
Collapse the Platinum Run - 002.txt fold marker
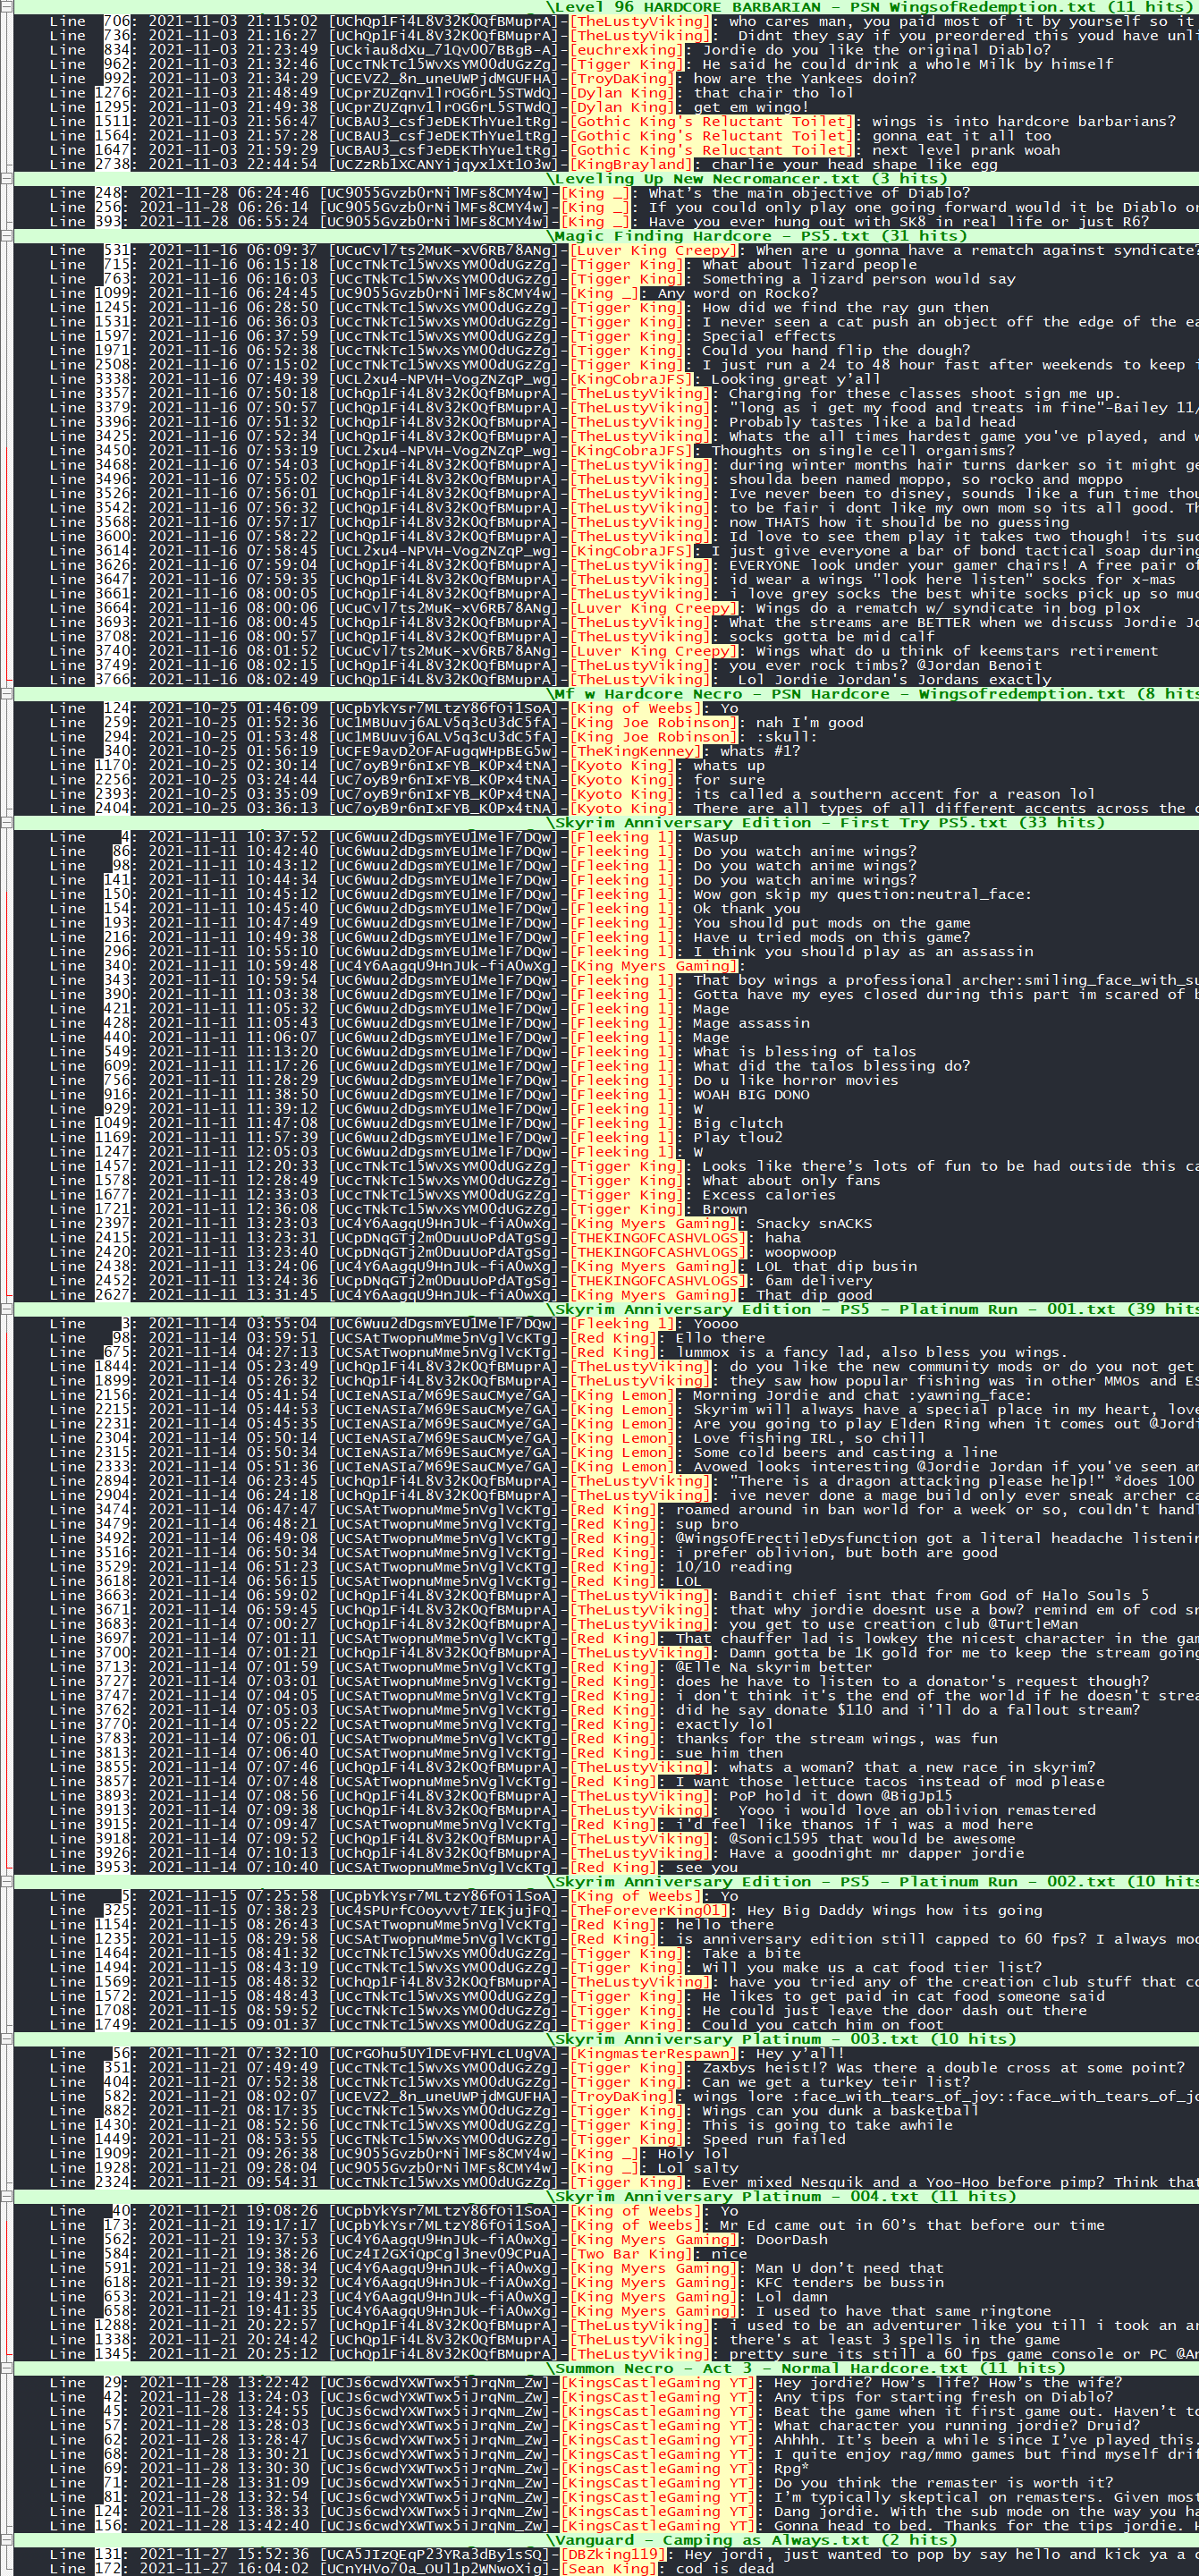6,1881
